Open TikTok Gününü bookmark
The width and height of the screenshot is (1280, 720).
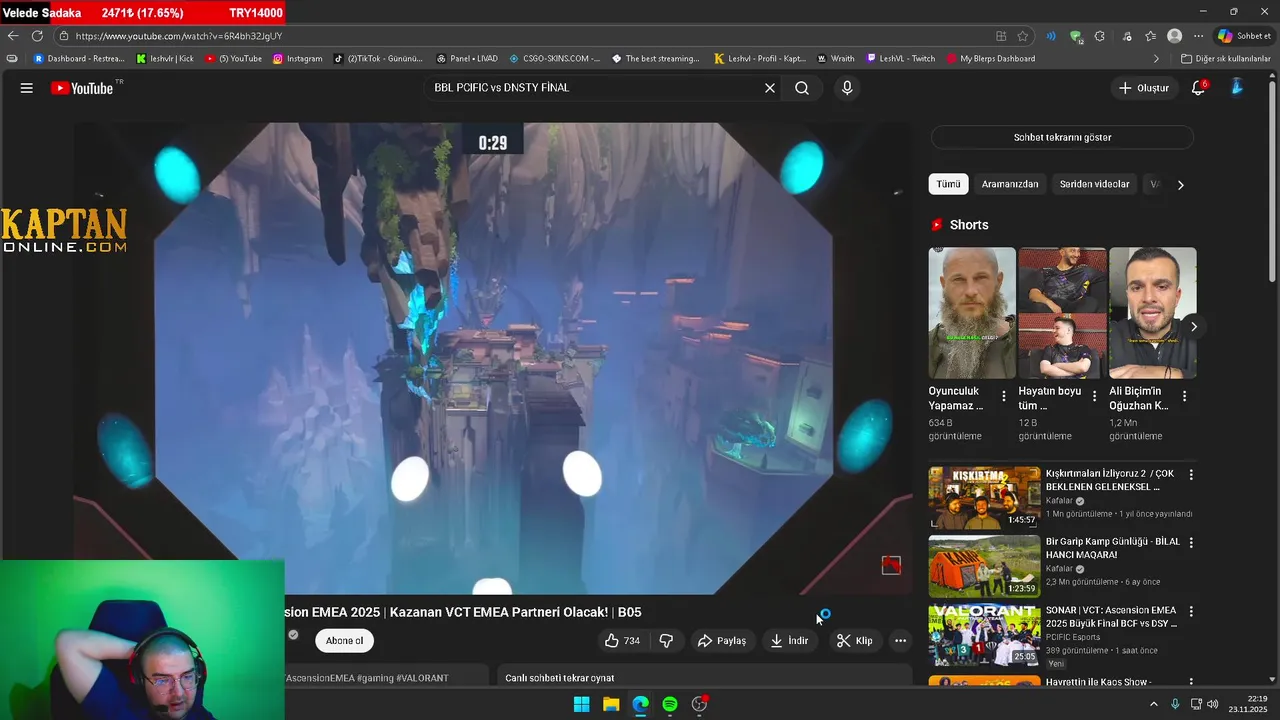pyautogui.click(x=379, y=59)
